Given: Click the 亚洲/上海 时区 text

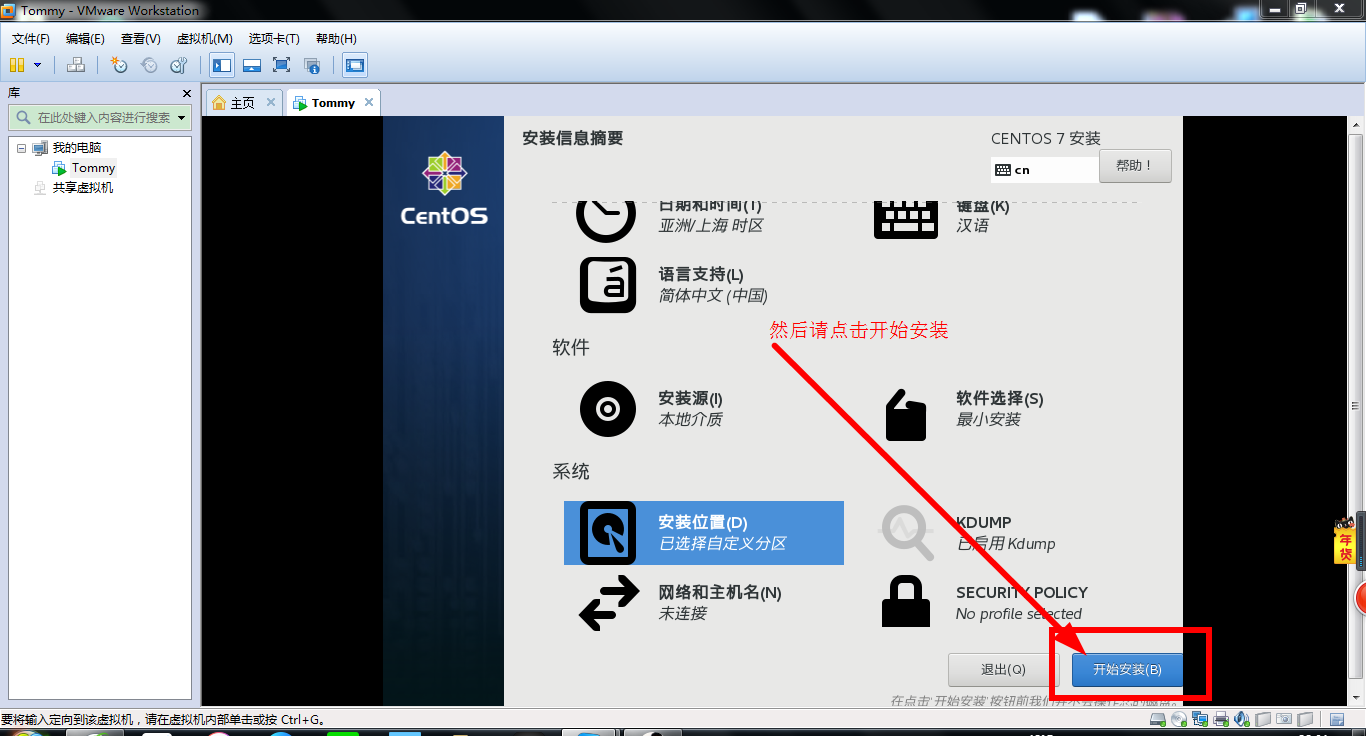Looking at the screenshot, I should pos(711,226).
